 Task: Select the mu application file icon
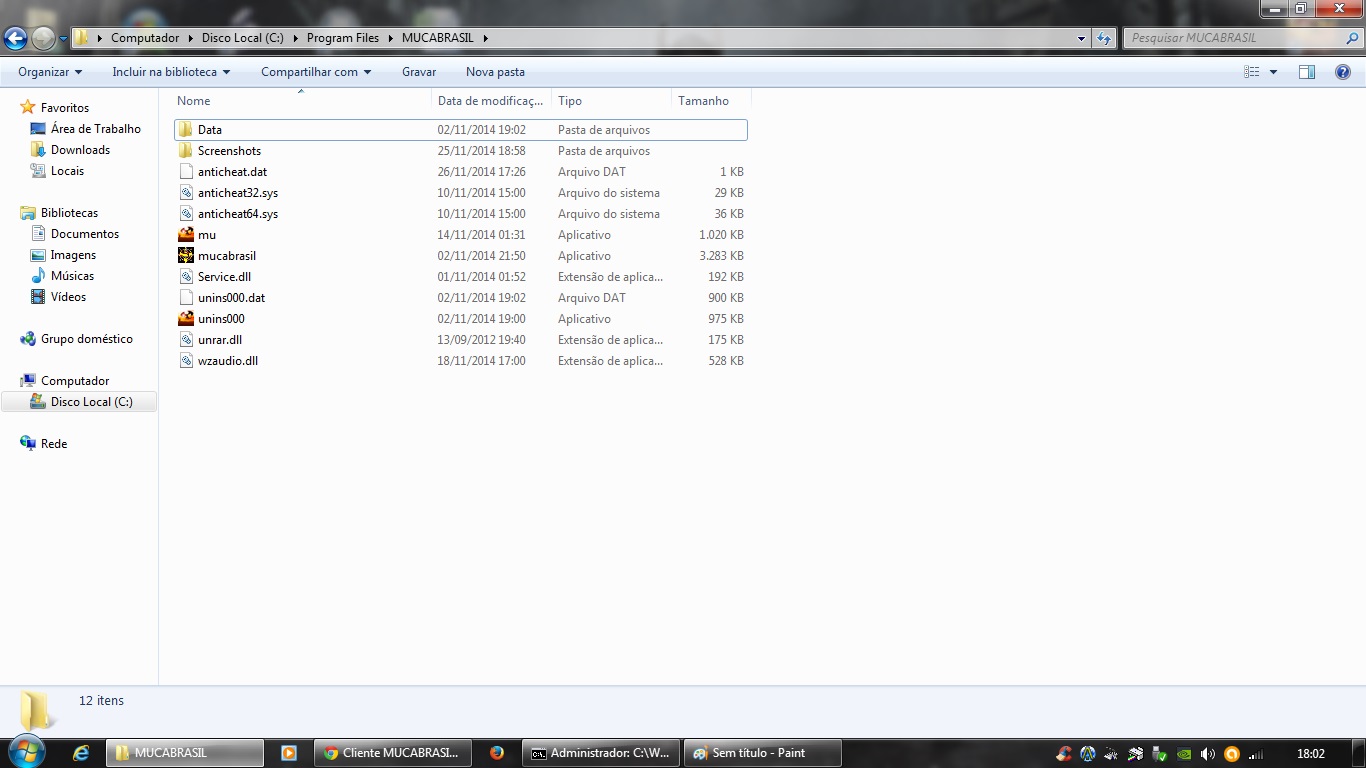[186, 235]
